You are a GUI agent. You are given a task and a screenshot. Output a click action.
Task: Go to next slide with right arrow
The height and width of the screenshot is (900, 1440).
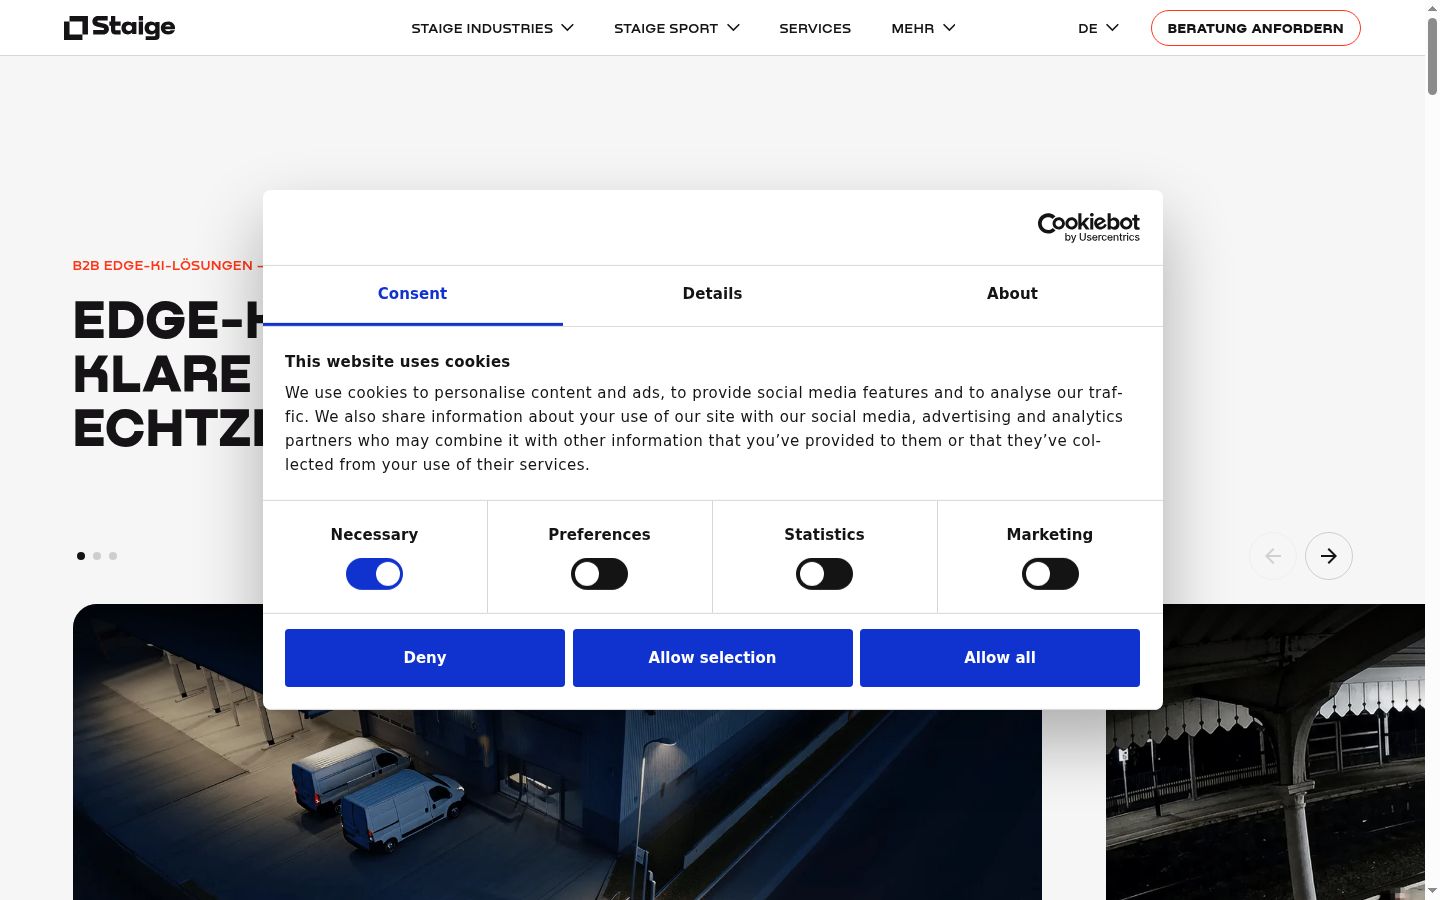(x=1328, y=556)
